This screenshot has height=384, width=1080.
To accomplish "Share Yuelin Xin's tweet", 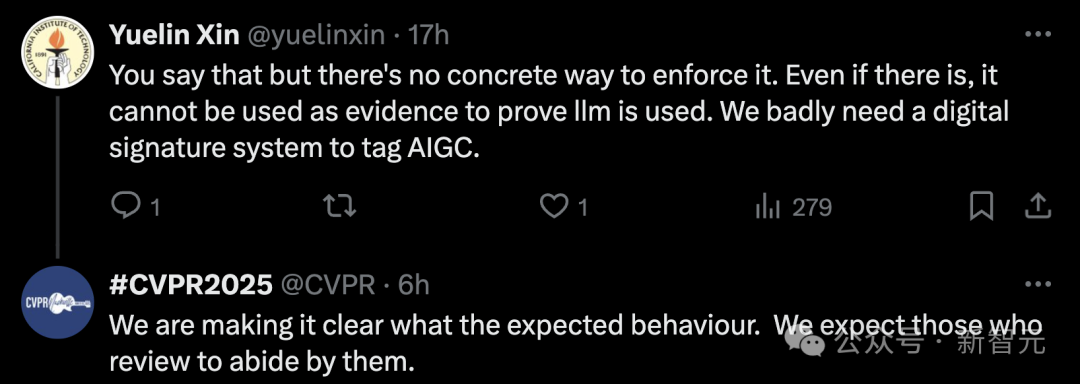I will [x=1039, y=206].
